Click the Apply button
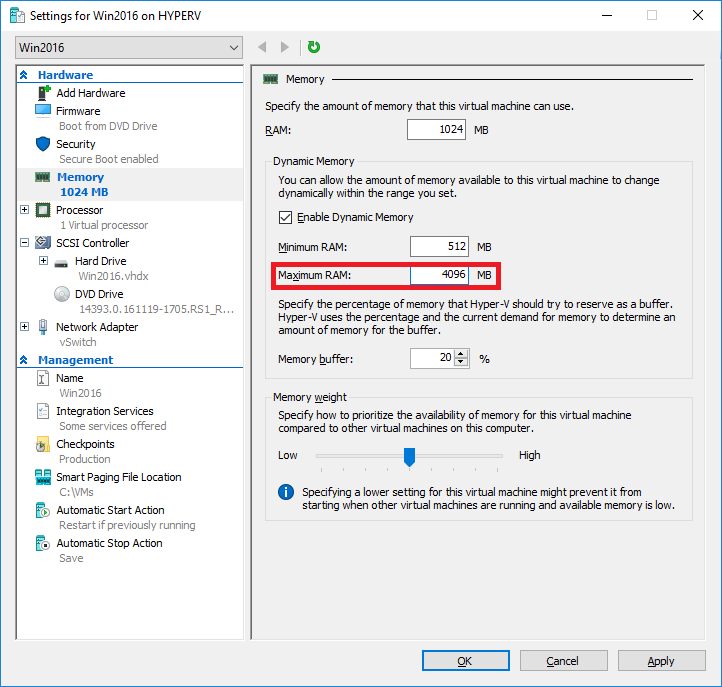Image resolution: width=722 pixels, height=687 pixels. point(662,661)
